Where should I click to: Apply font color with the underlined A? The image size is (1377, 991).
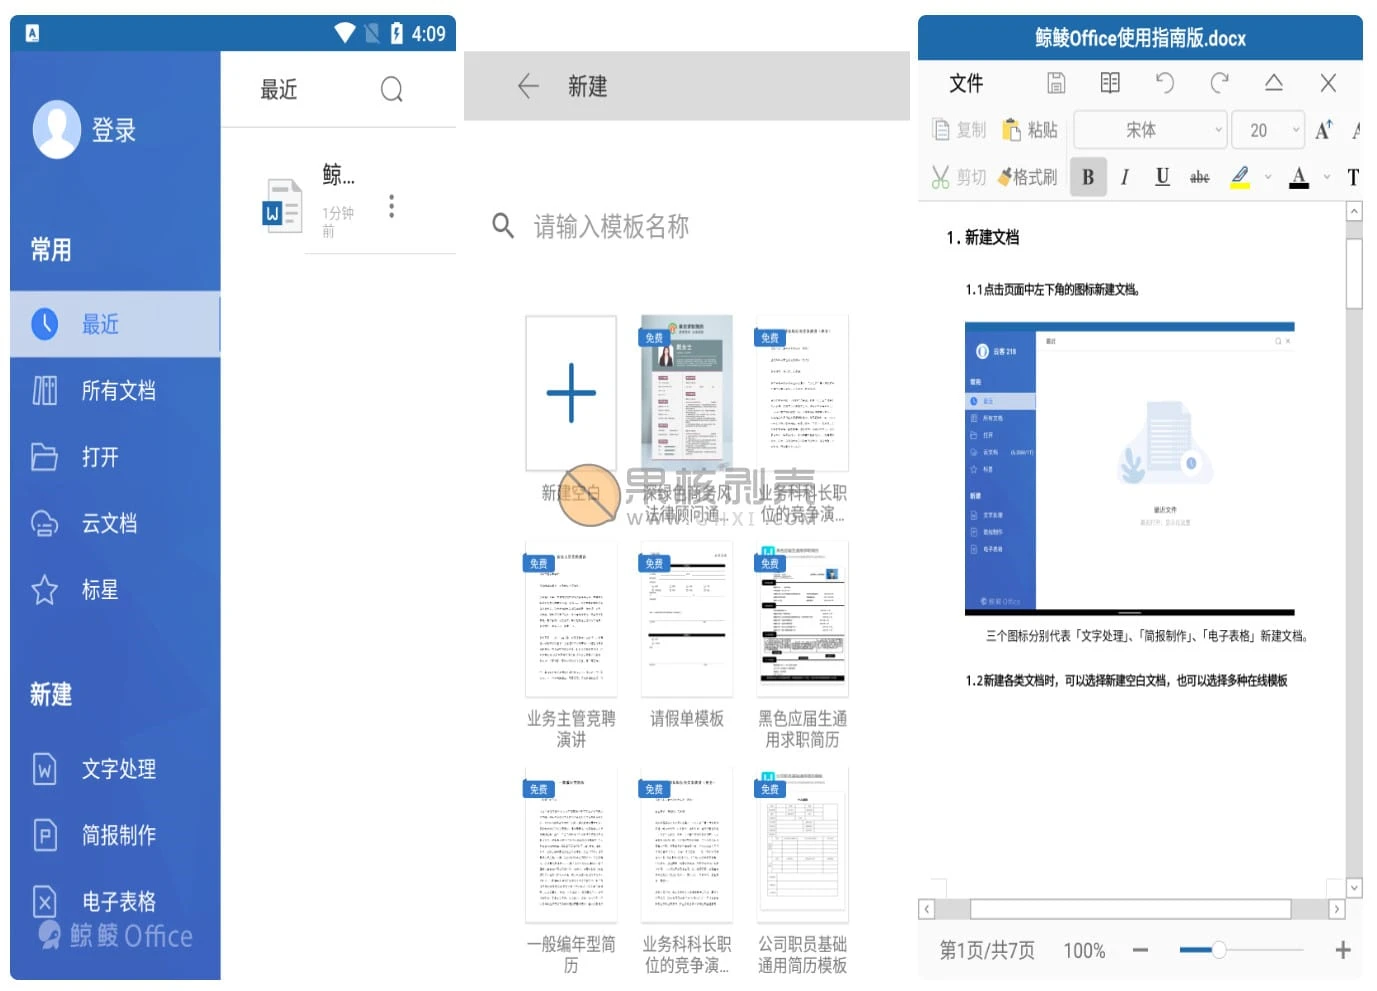[1299, 177]
